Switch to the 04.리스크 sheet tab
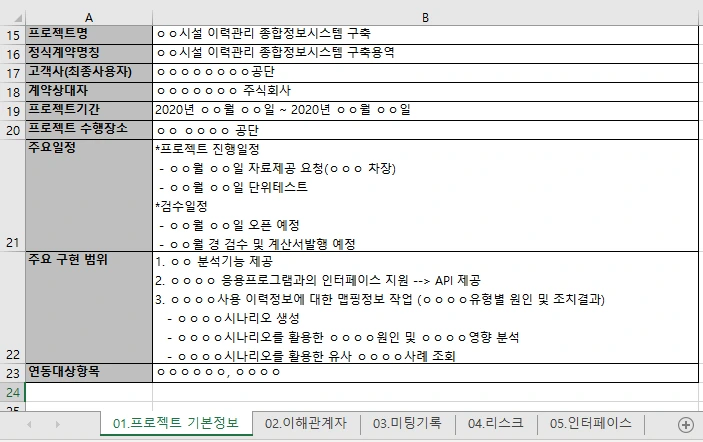703x442 pixels. [x=495, y=423]
